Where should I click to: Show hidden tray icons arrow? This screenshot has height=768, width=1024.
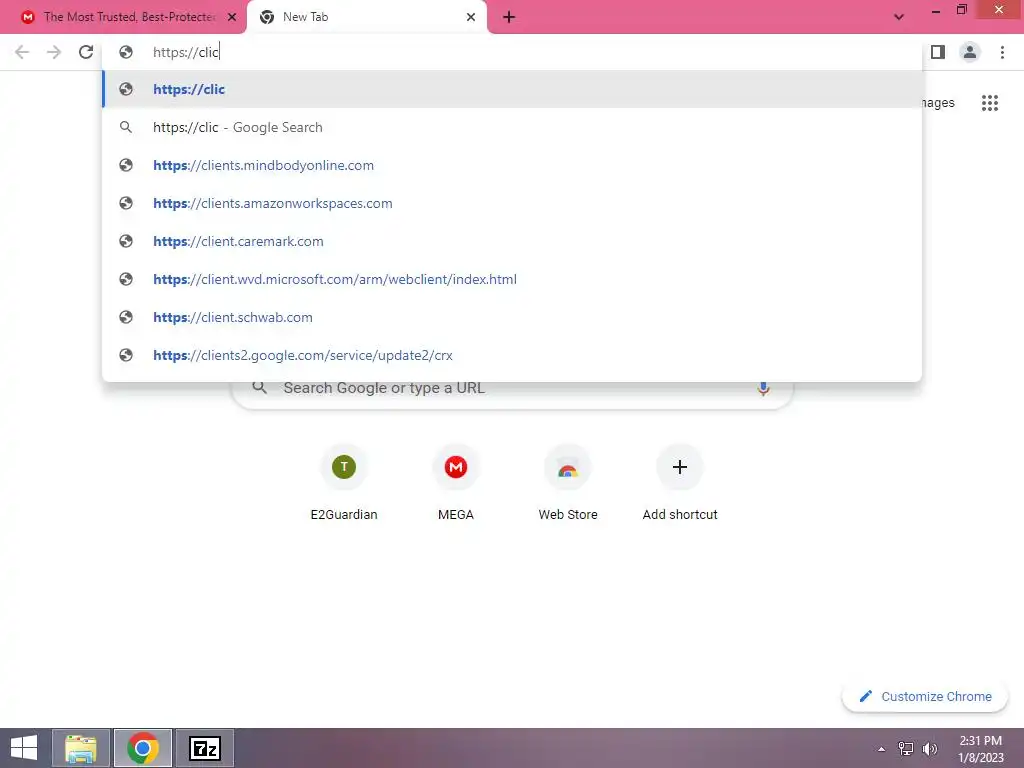pos(882,749)
